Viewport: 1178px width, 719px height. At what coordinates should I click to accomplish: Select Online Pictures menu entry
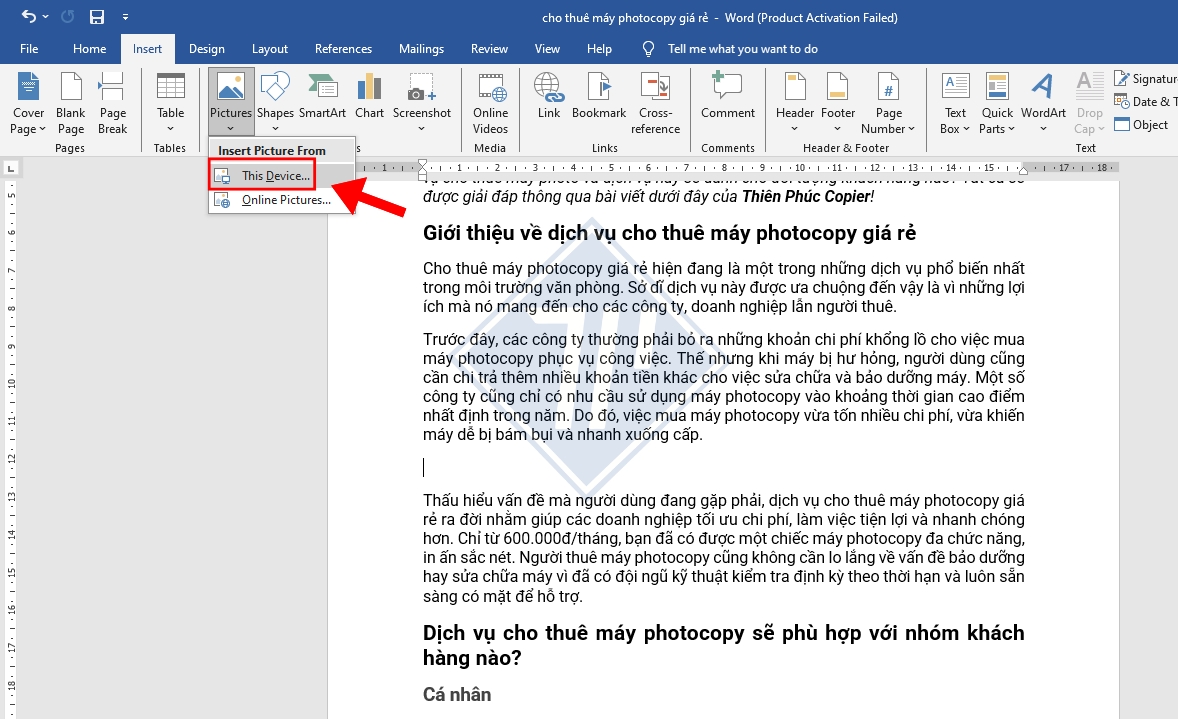tap(285, 200)
